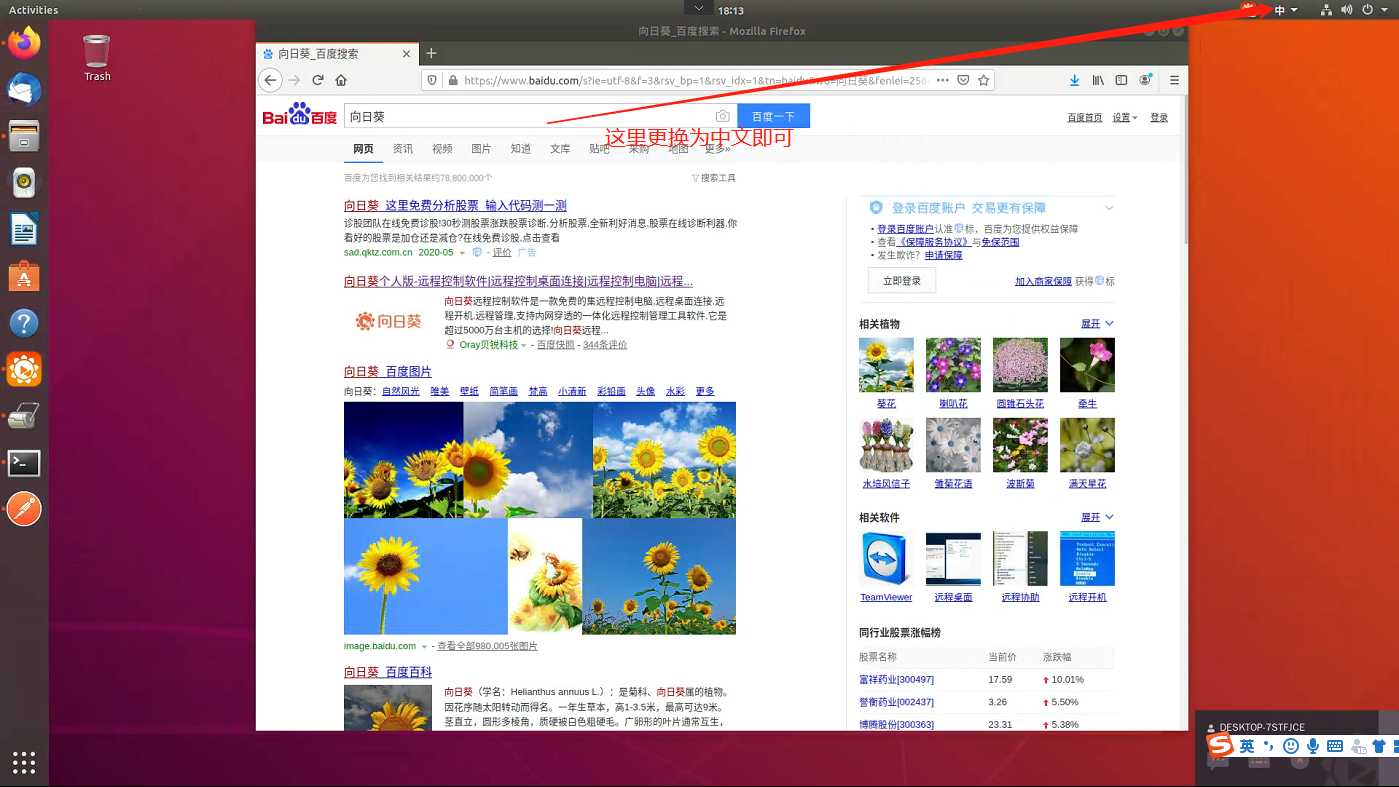This screenshot has width=1399, height=787.
Task: Open a new Firefox tab
Action: tap(431, 53)
